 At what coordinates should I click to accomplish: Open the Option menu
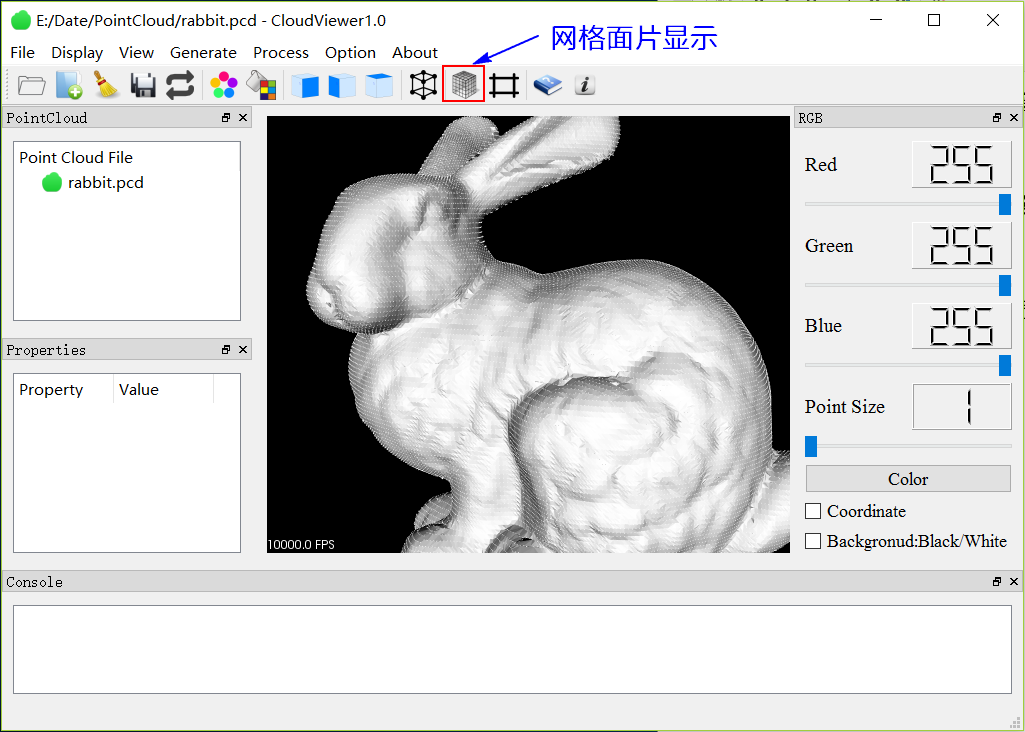pos(350,53)
